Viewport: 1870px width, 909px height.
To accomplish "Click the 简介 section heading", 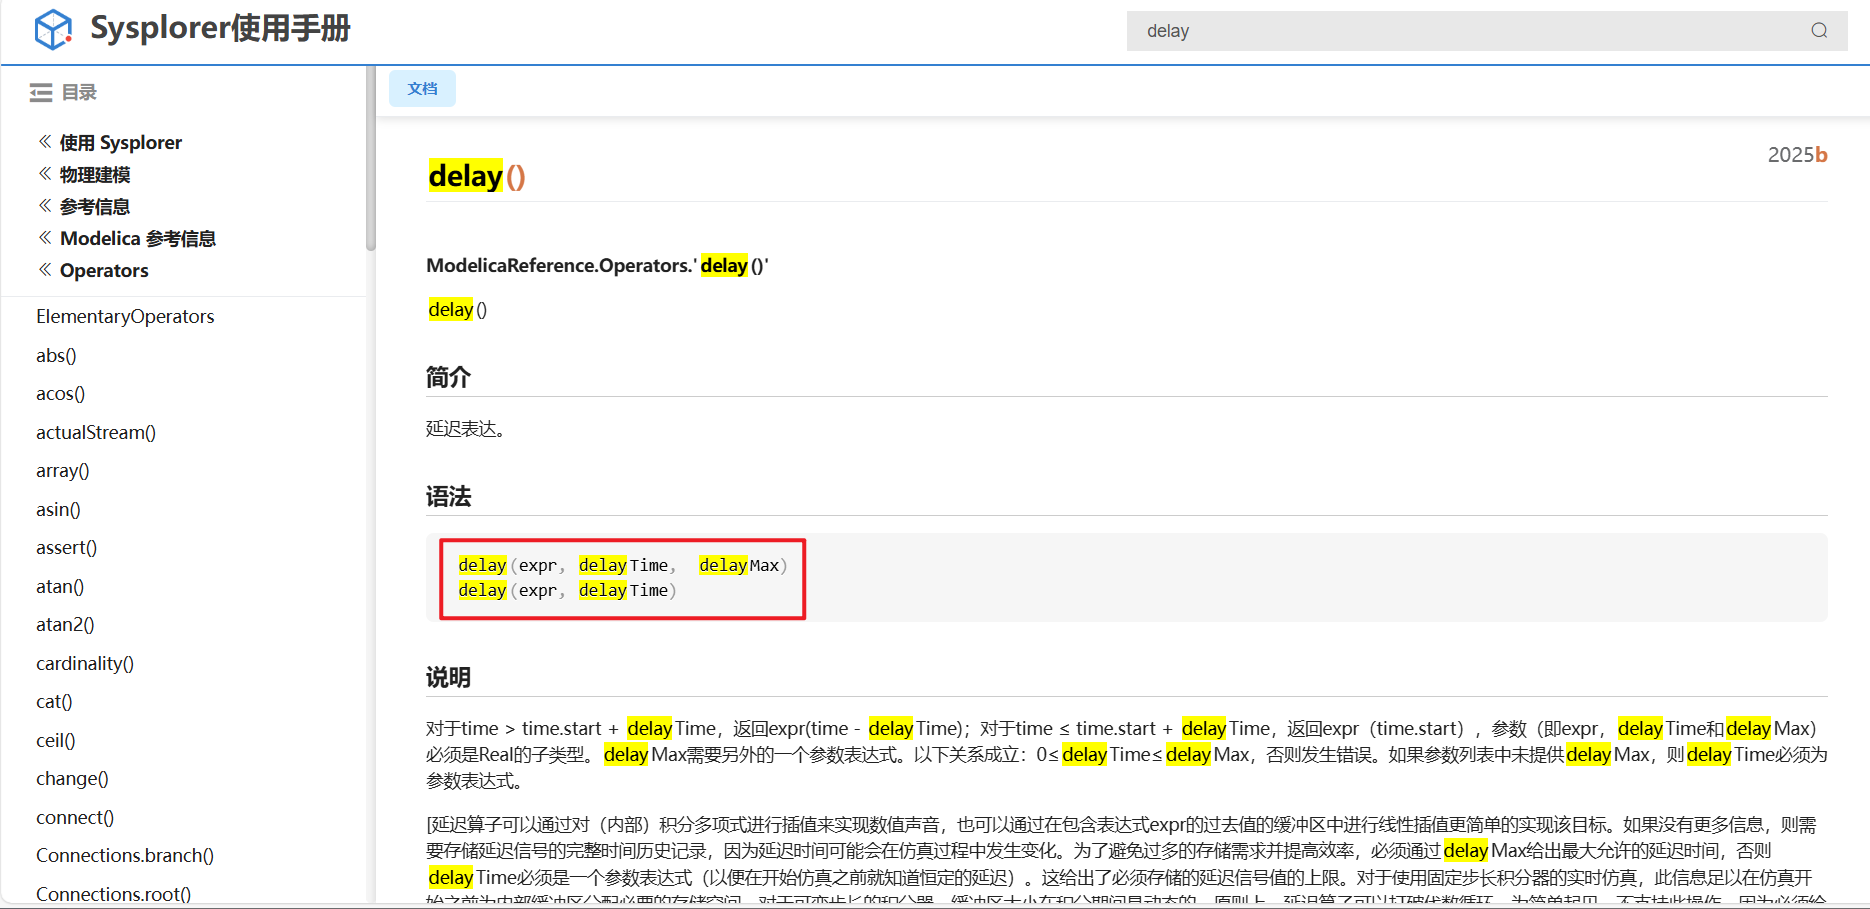I will click(x=448, y=377).
